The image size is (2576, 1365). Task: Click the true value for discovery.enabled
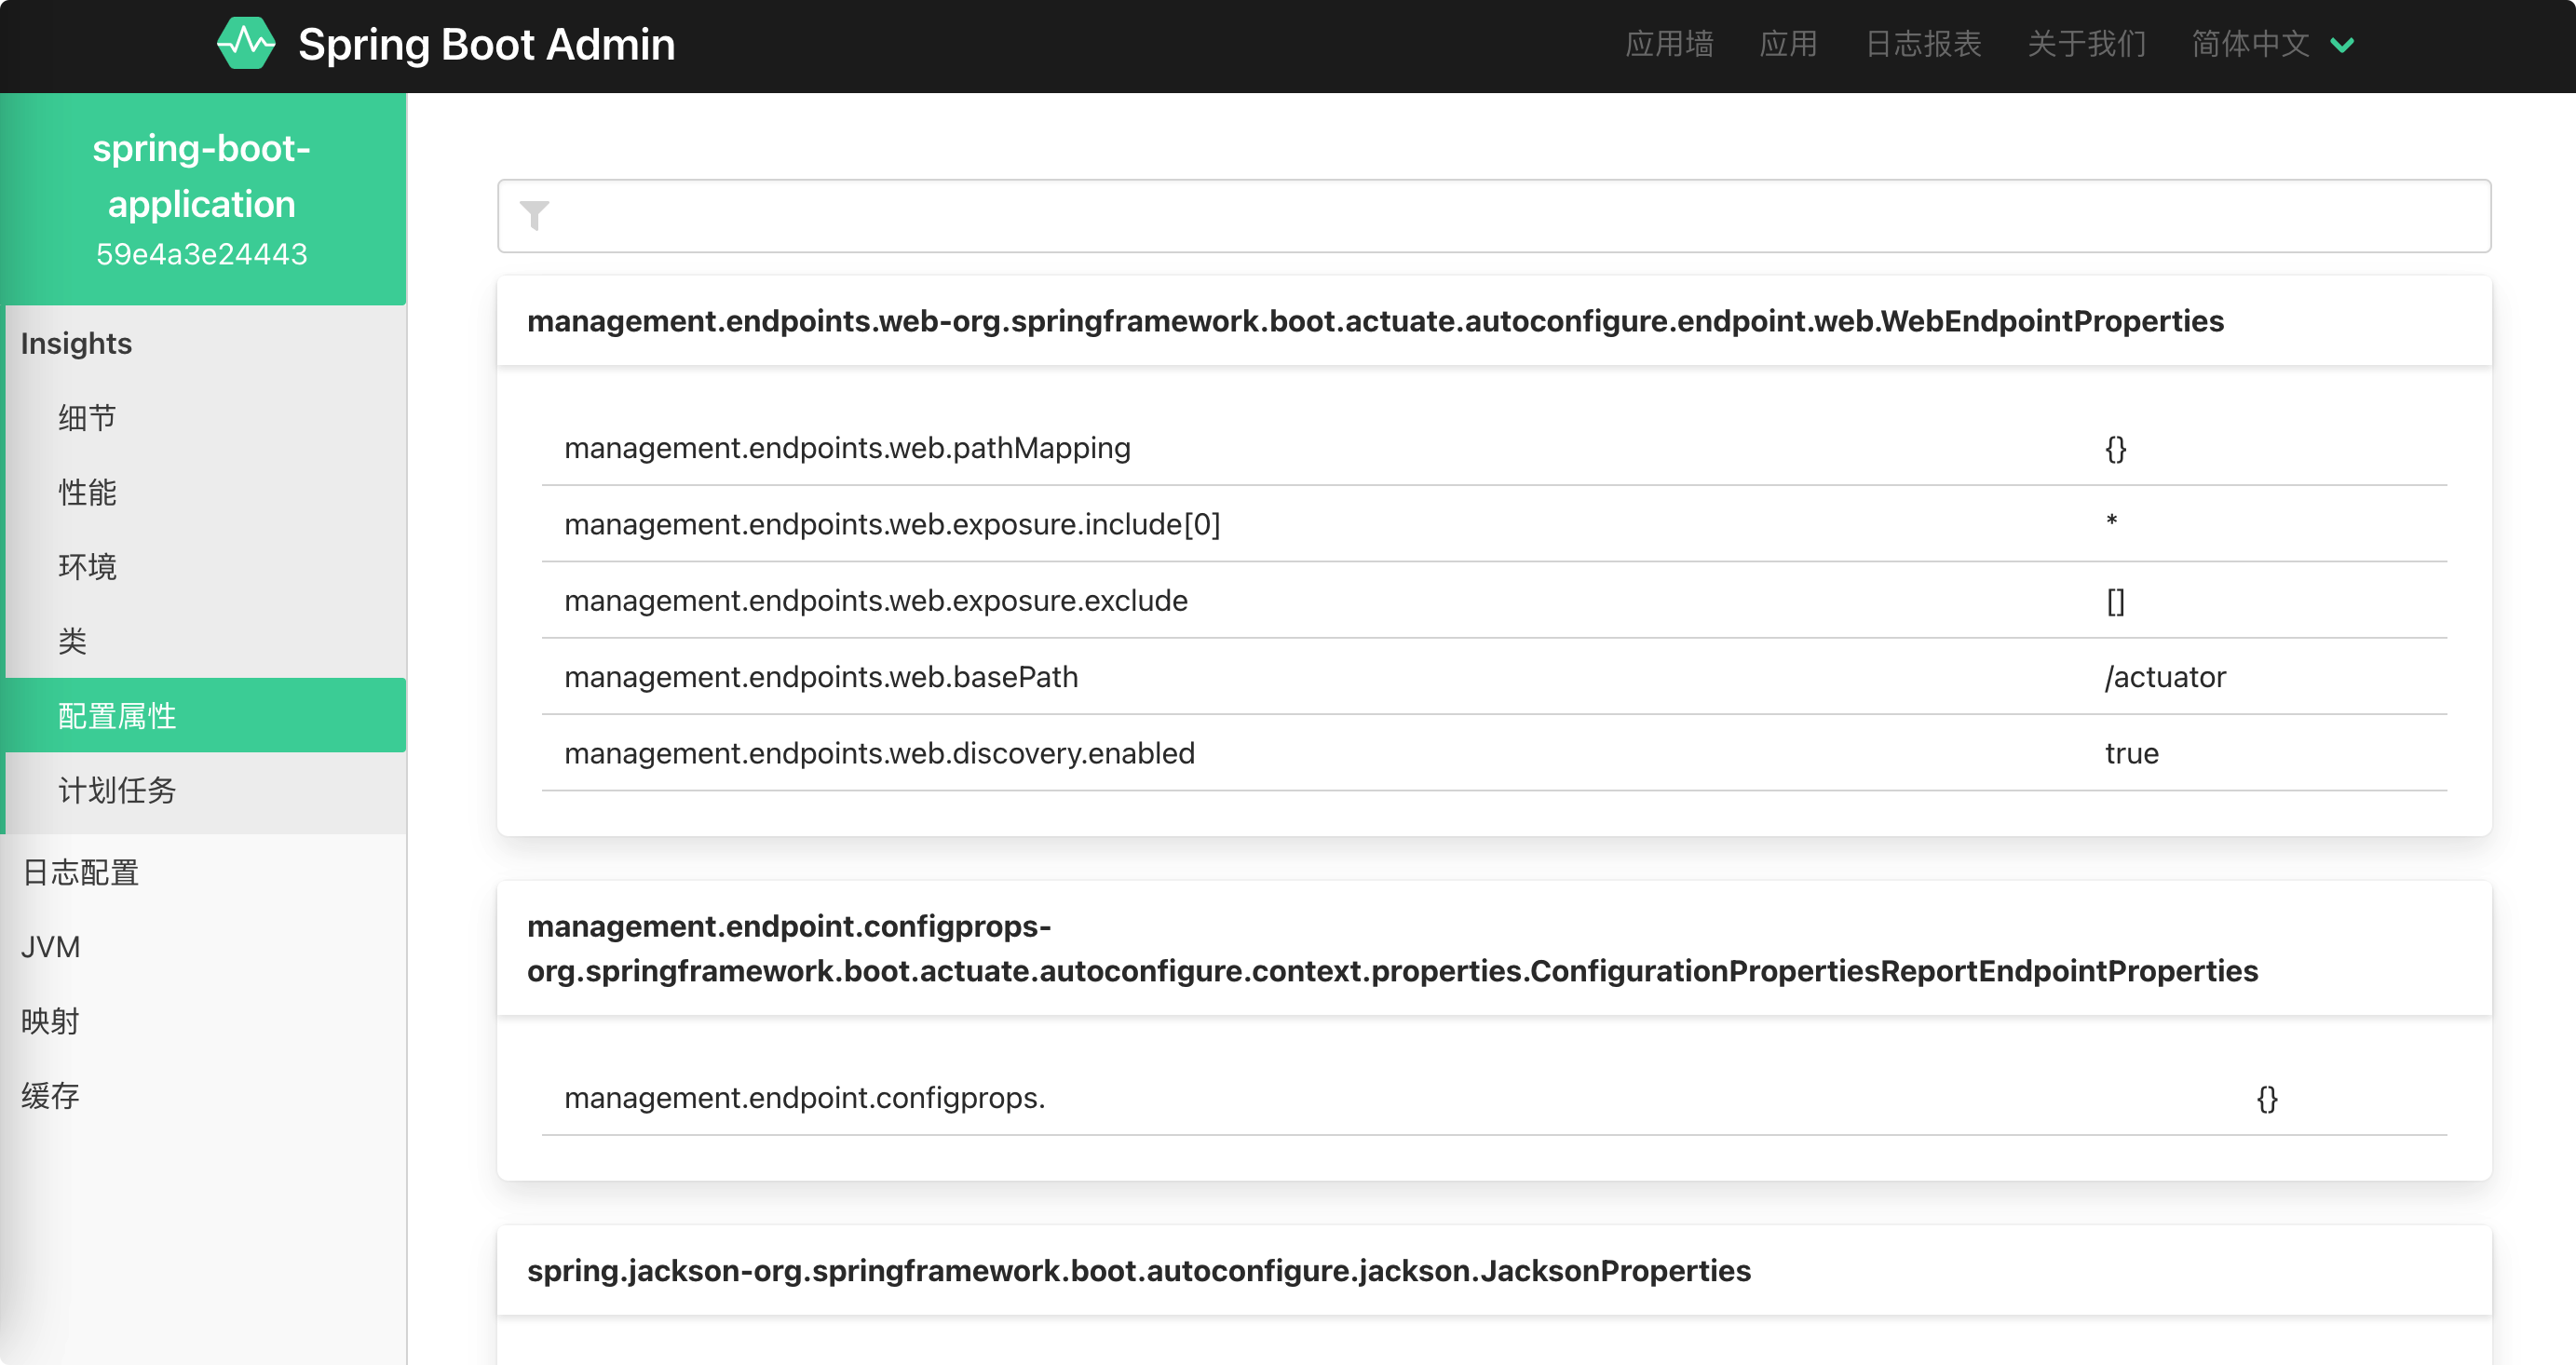2131,753
